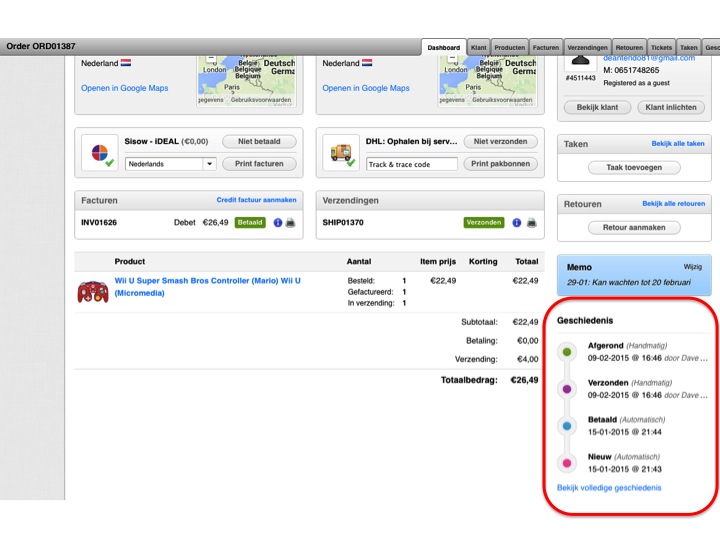Screen dimensions: 720x540
Task: Click the Credit factuur aanmaken link
Action: 256,200
